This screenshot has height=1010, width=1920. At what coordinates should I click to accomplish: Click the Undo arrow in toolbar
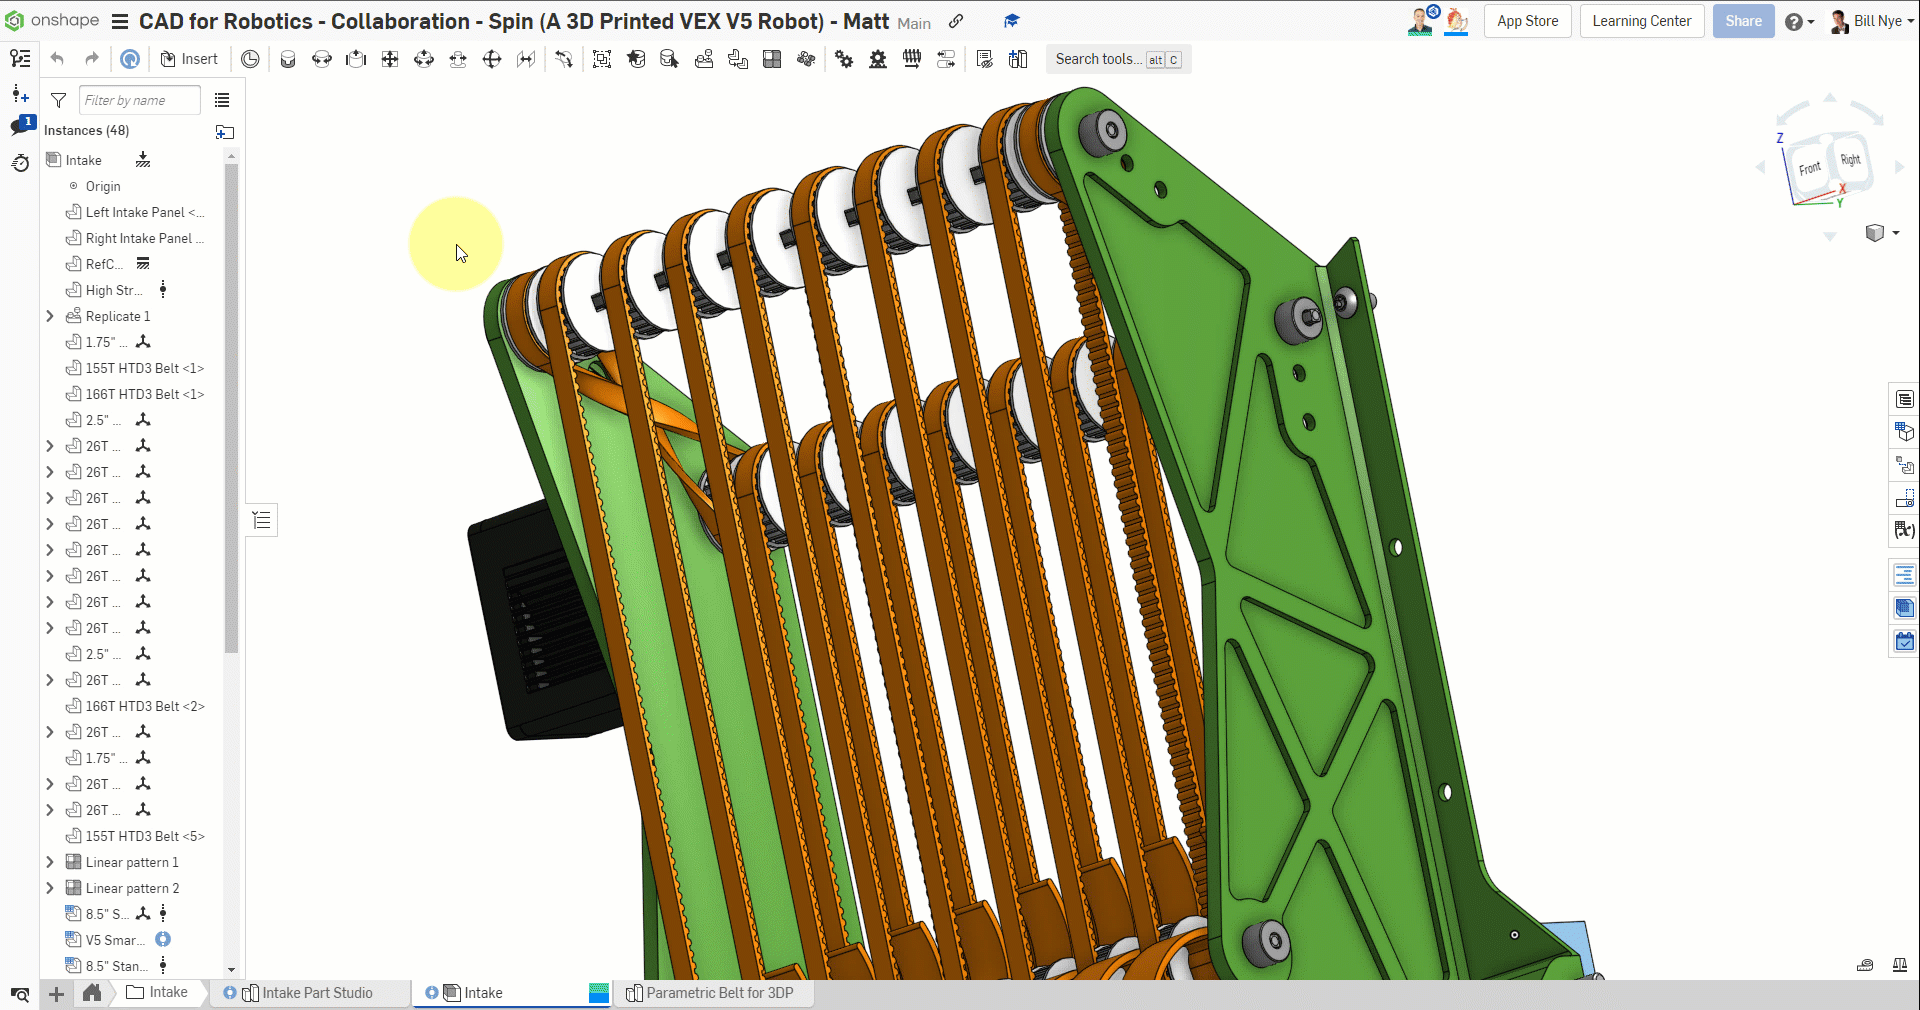57,59
